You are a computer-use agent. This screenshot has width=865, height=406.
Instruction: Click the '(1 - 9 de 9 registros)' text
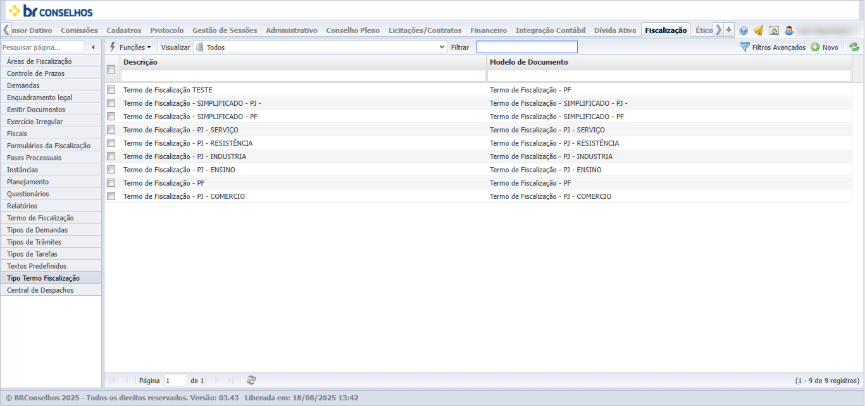pos(827,381)
